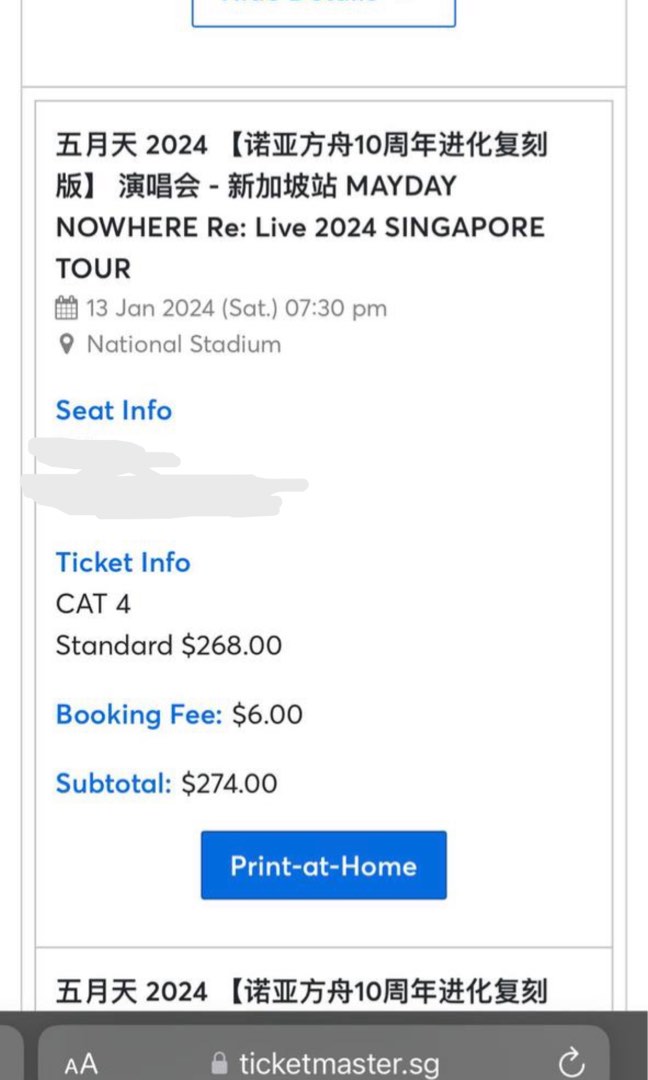Toggle visibility of Seat Info details
This screenshot has width=648, height=1080.
pyautogui.click(x=113, y=411)
